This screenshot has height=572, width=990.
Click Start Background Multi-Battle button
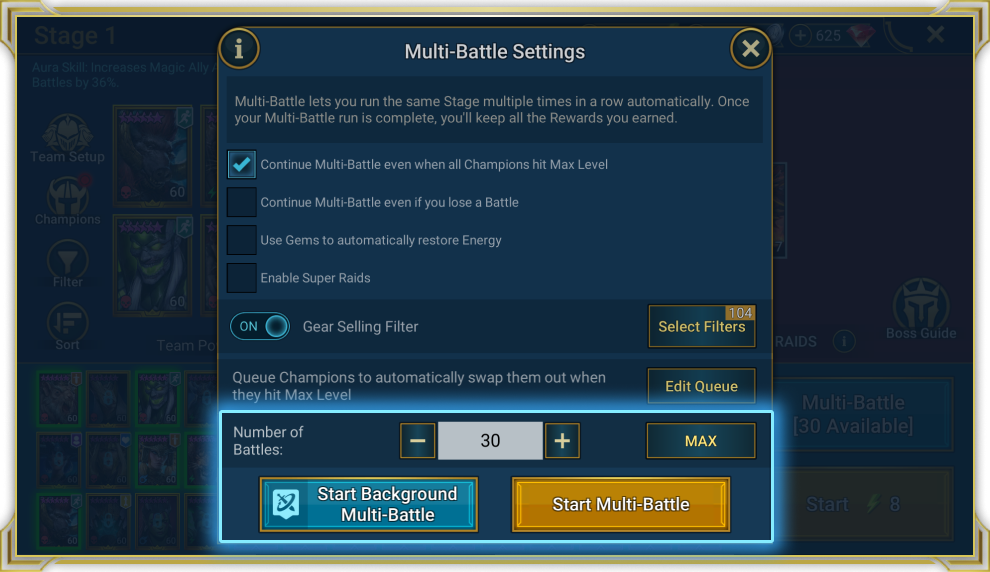pos(369,504)
